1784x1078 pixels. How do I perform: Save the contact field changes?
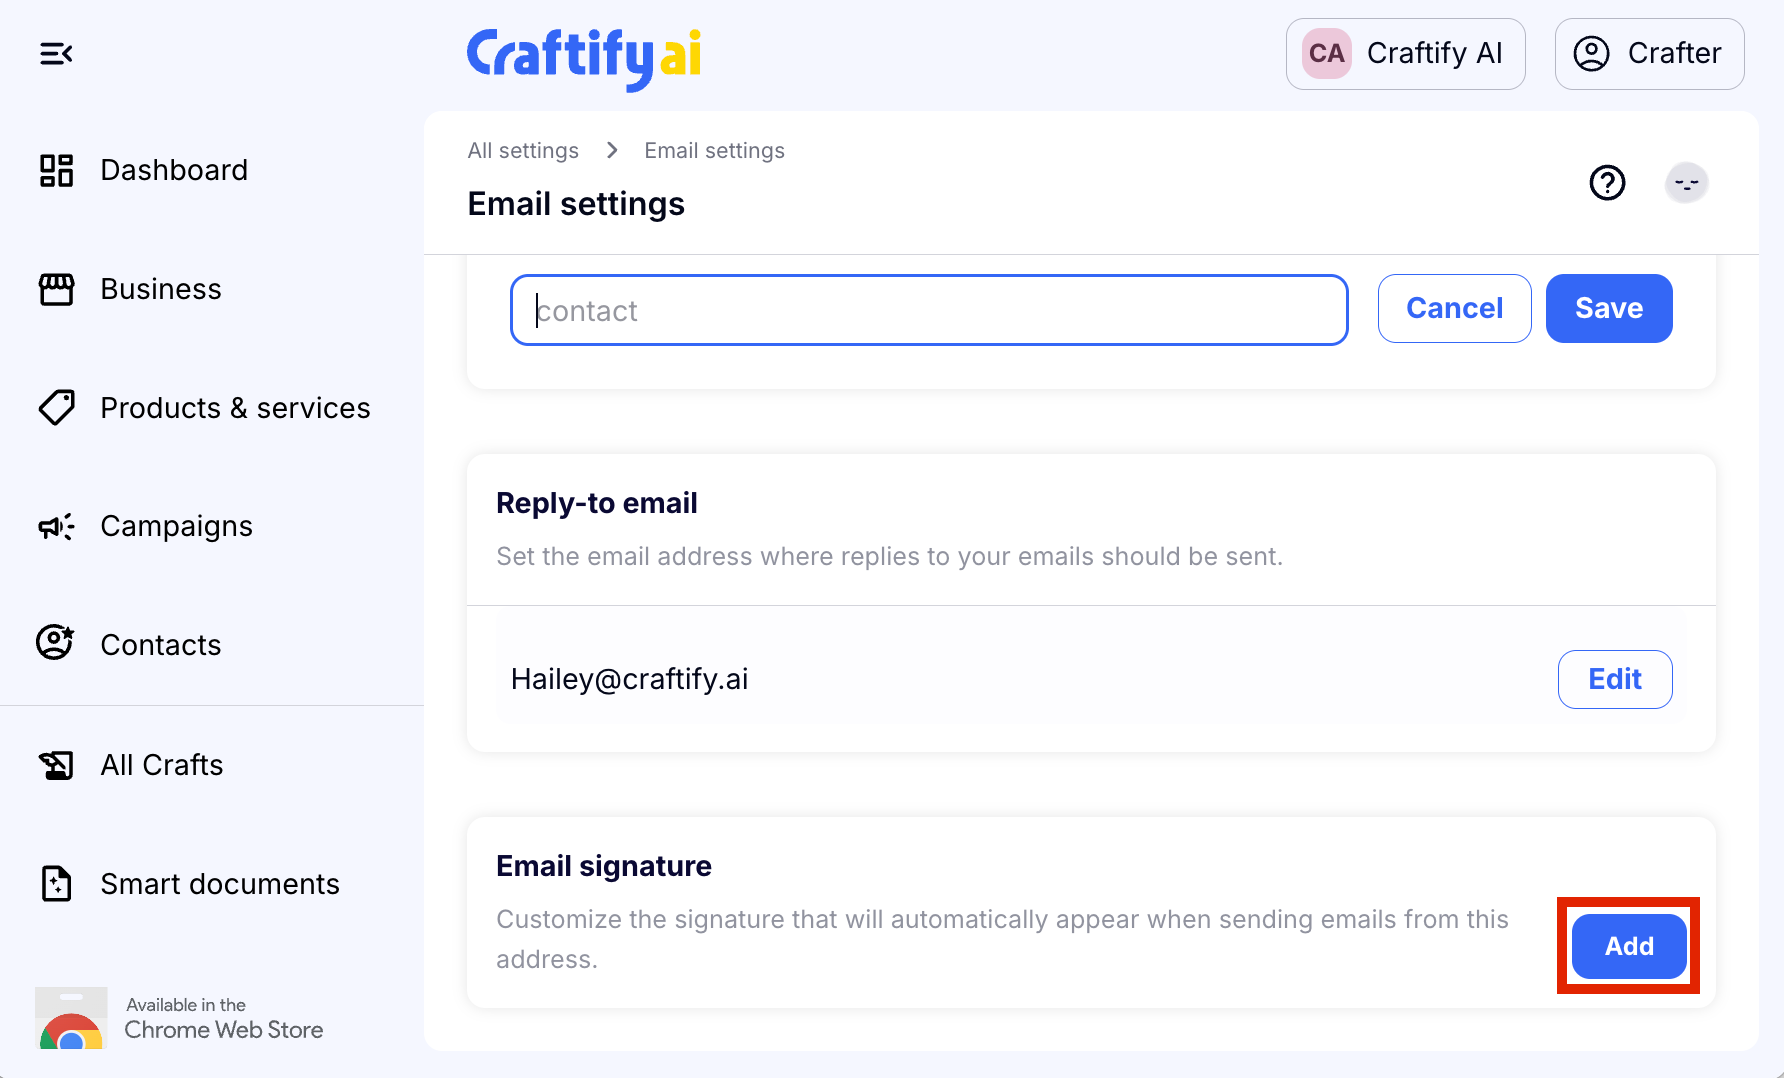coord(1609,308)
